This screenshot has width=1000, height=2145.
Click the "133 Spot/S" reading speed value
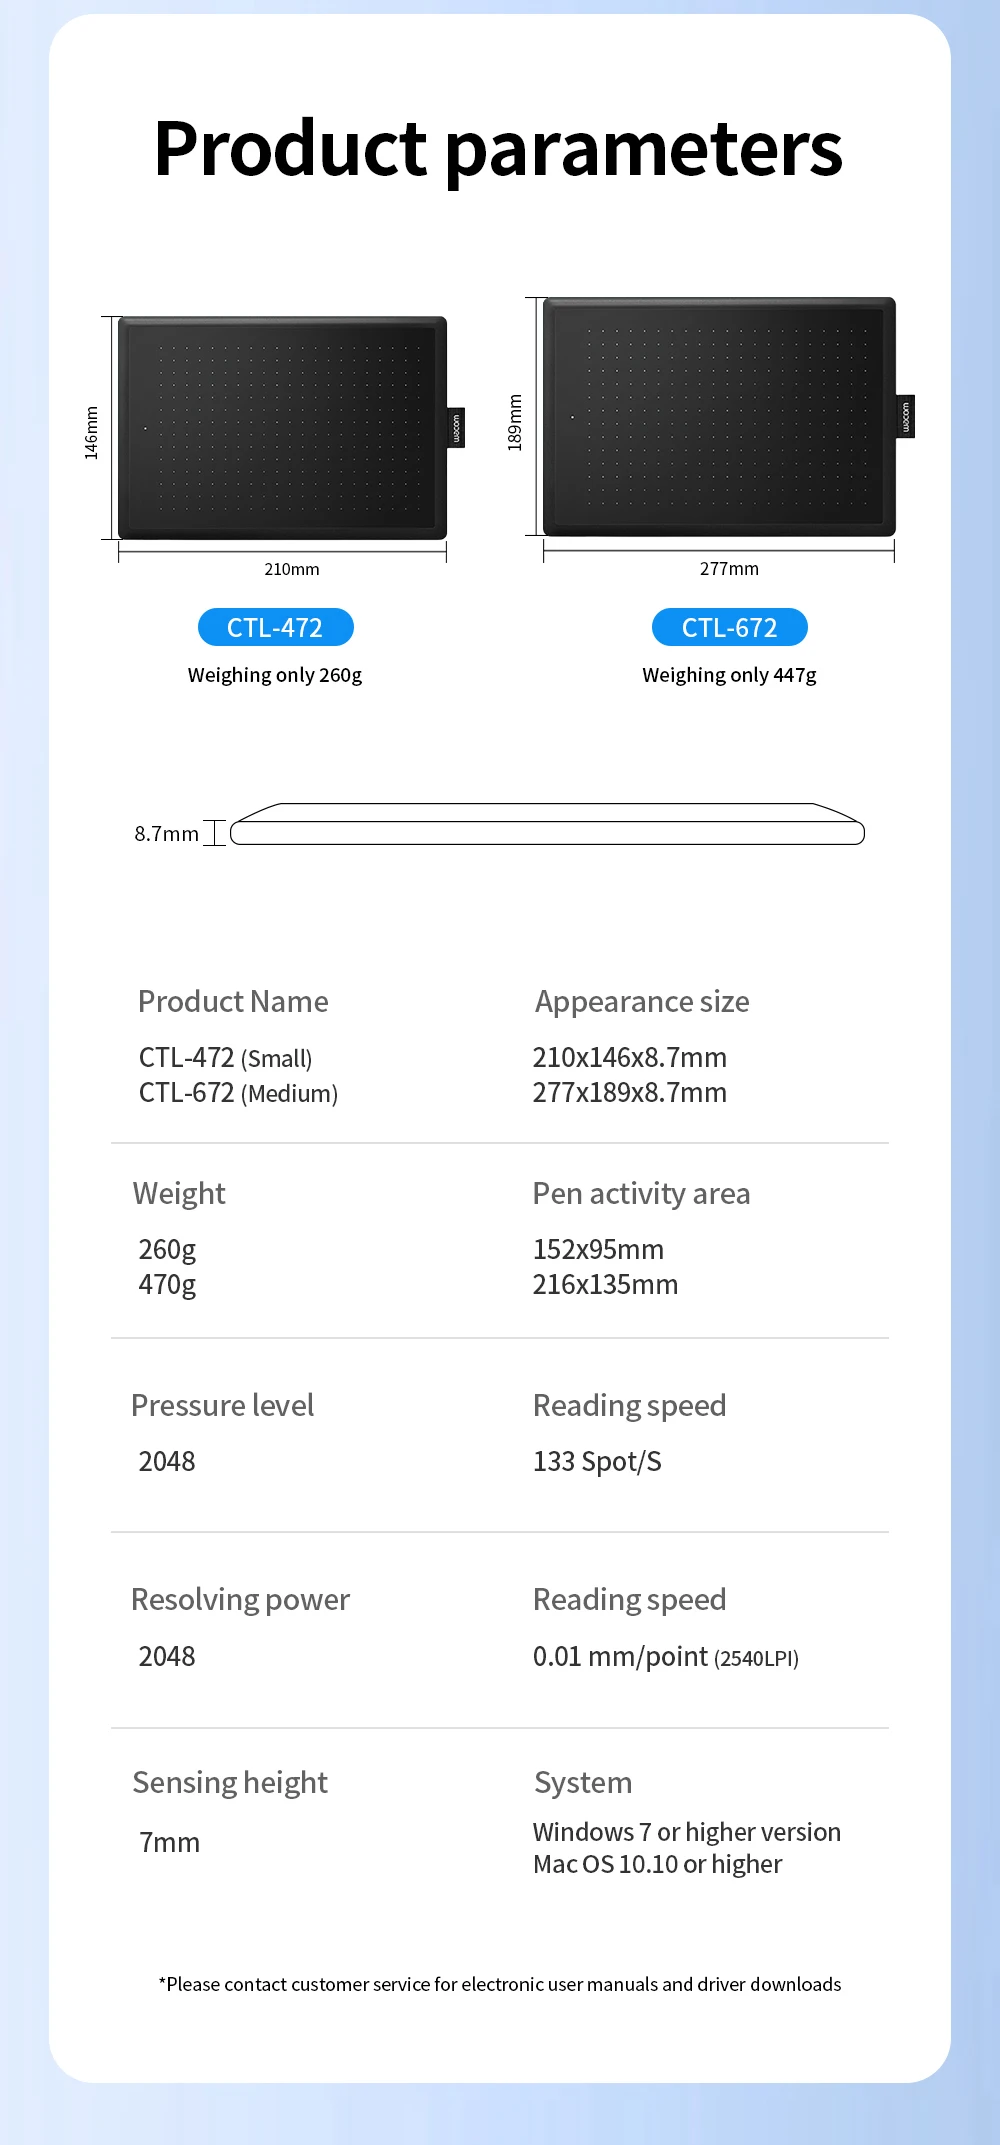597,1461
